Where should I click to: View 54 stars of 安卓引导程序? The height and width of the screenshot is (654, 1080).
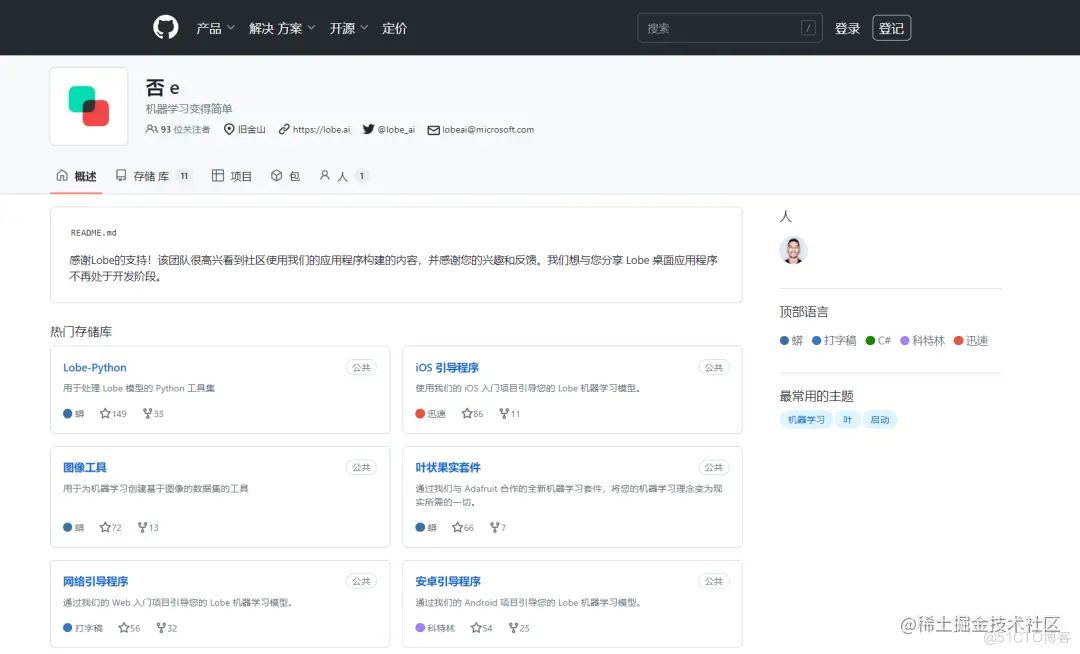coord(481,628)
